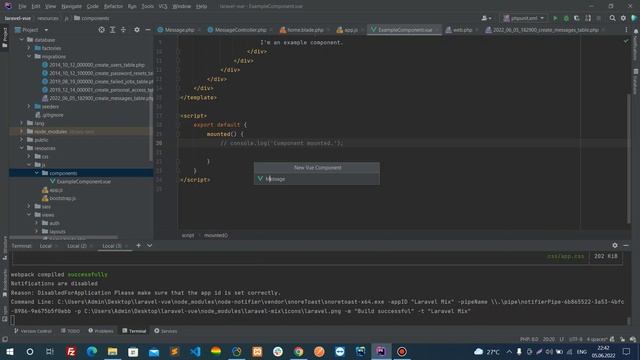
Task: Select bootstrap.js in project tree
Action: [x=62, y=198]
